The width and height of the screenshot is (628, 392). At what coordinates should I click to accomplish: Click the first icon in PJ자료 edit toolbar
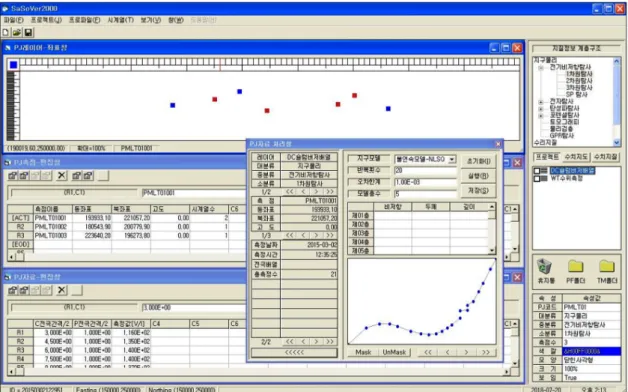pos(13,290)
